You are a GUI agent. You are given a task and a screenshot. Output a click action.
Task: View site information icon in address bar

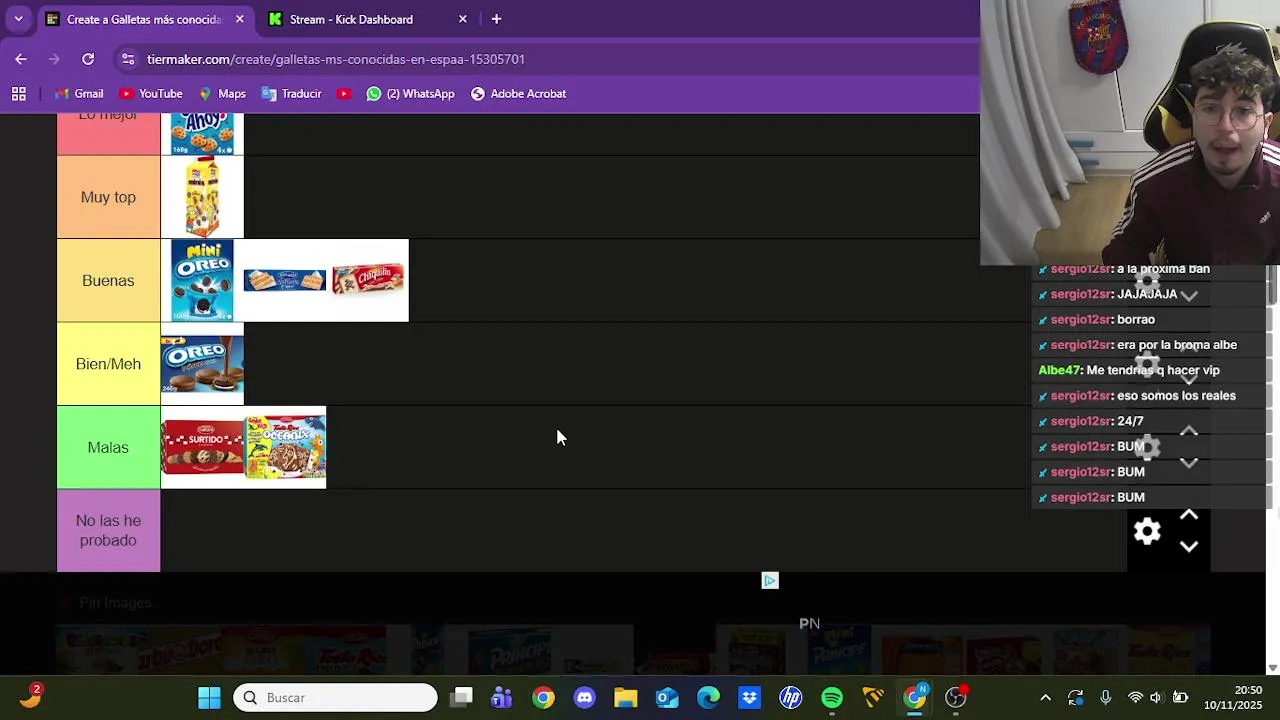(x=128, y=59)
